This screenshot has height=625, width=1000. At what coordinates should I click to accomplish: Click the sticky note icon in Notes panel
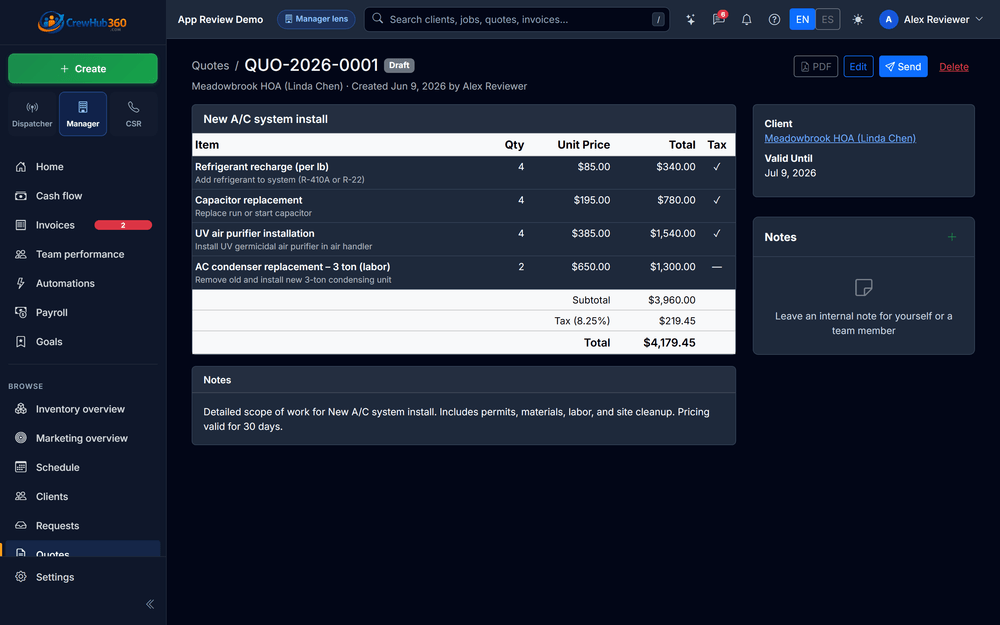(864, 288)
